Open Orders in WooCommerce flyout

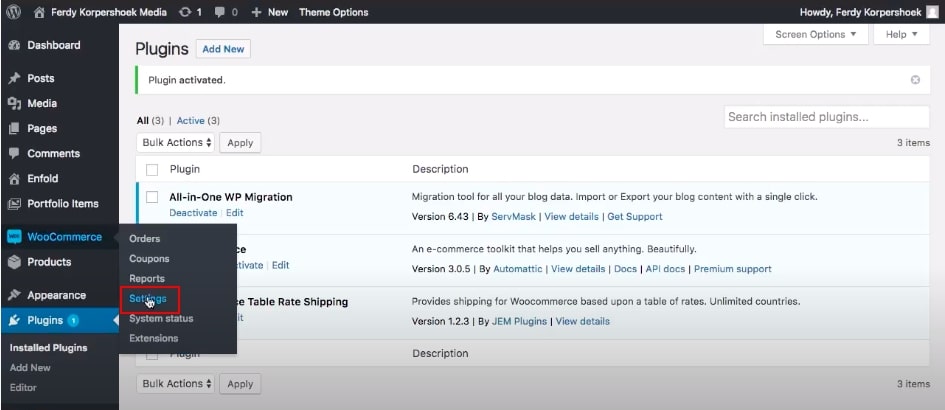(x=145, y=239)
